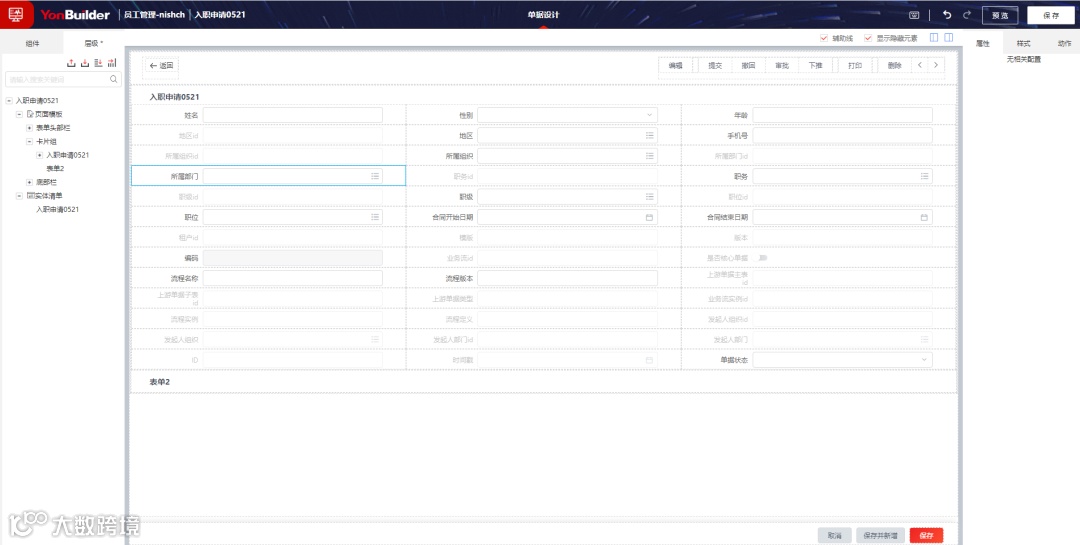Open calendar icon in 时间戳 field
Screen dimensions: 1080x545
pyautogui.click(x=650, y=360)
